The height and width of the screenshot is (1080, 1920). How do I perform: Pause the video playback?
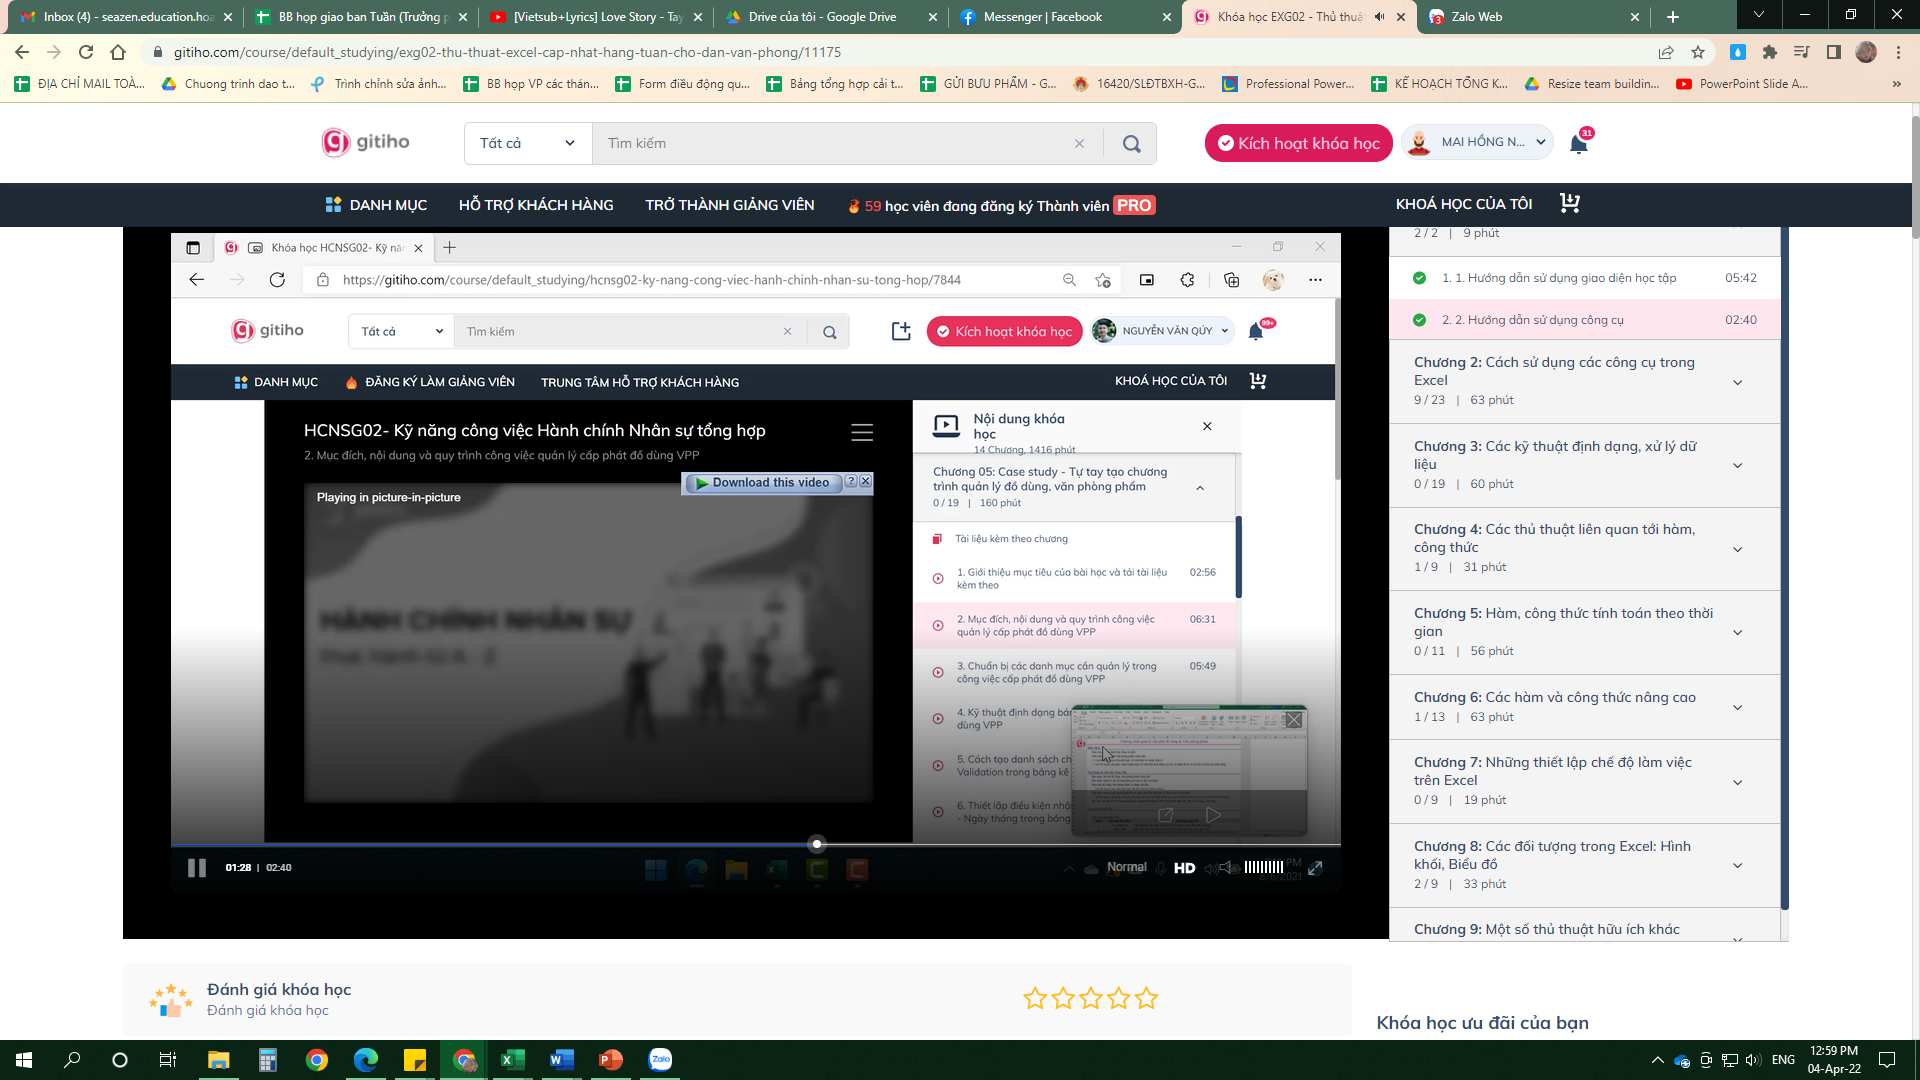pyautogui.click(x=197, y=868)
